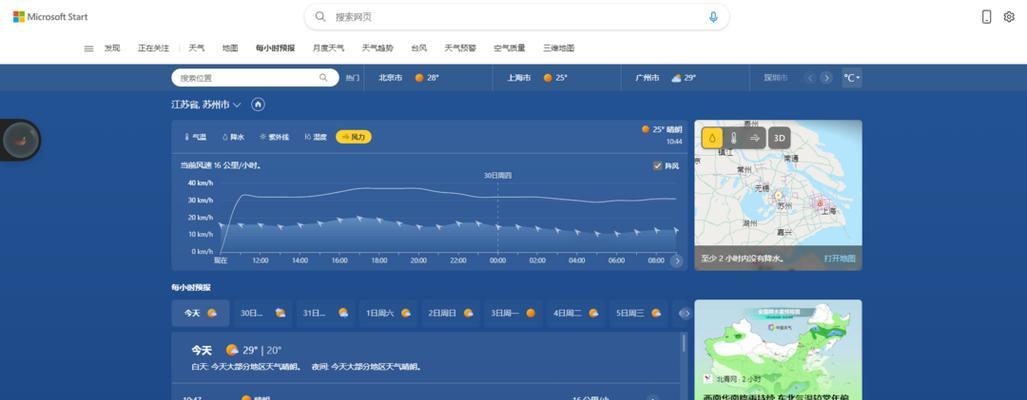The image size is (1027, 400).
Task: Click the 搜索网页 web search field
Action: pos(517,17)
